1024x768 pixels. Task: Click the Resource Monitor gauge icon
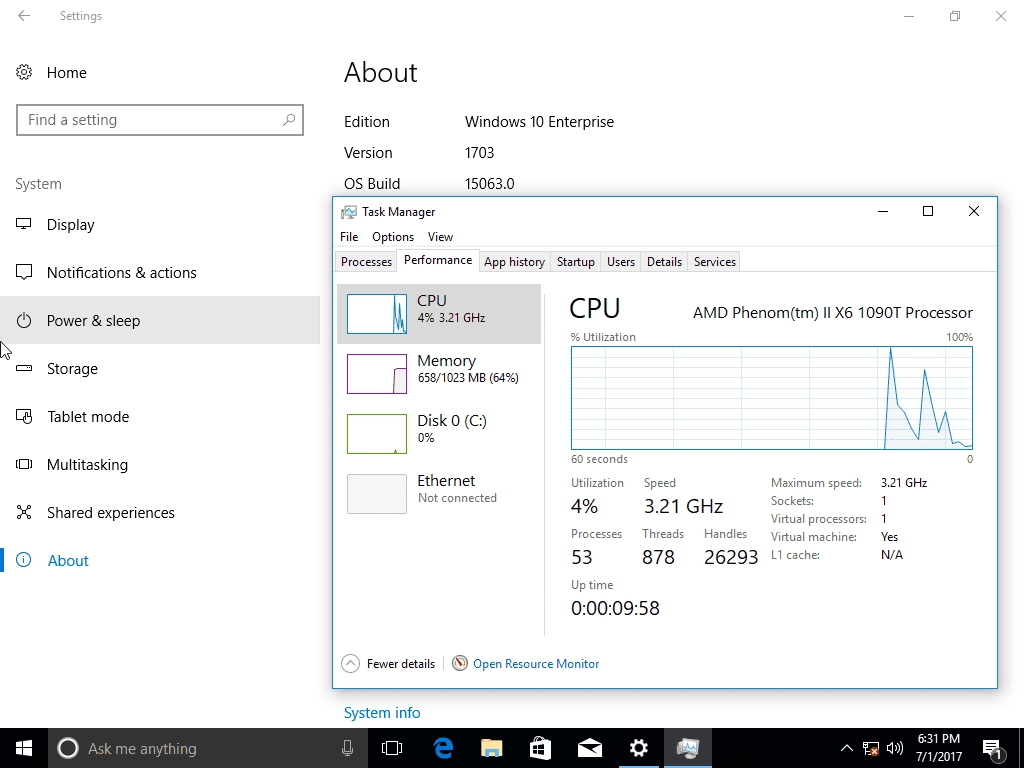460,664
